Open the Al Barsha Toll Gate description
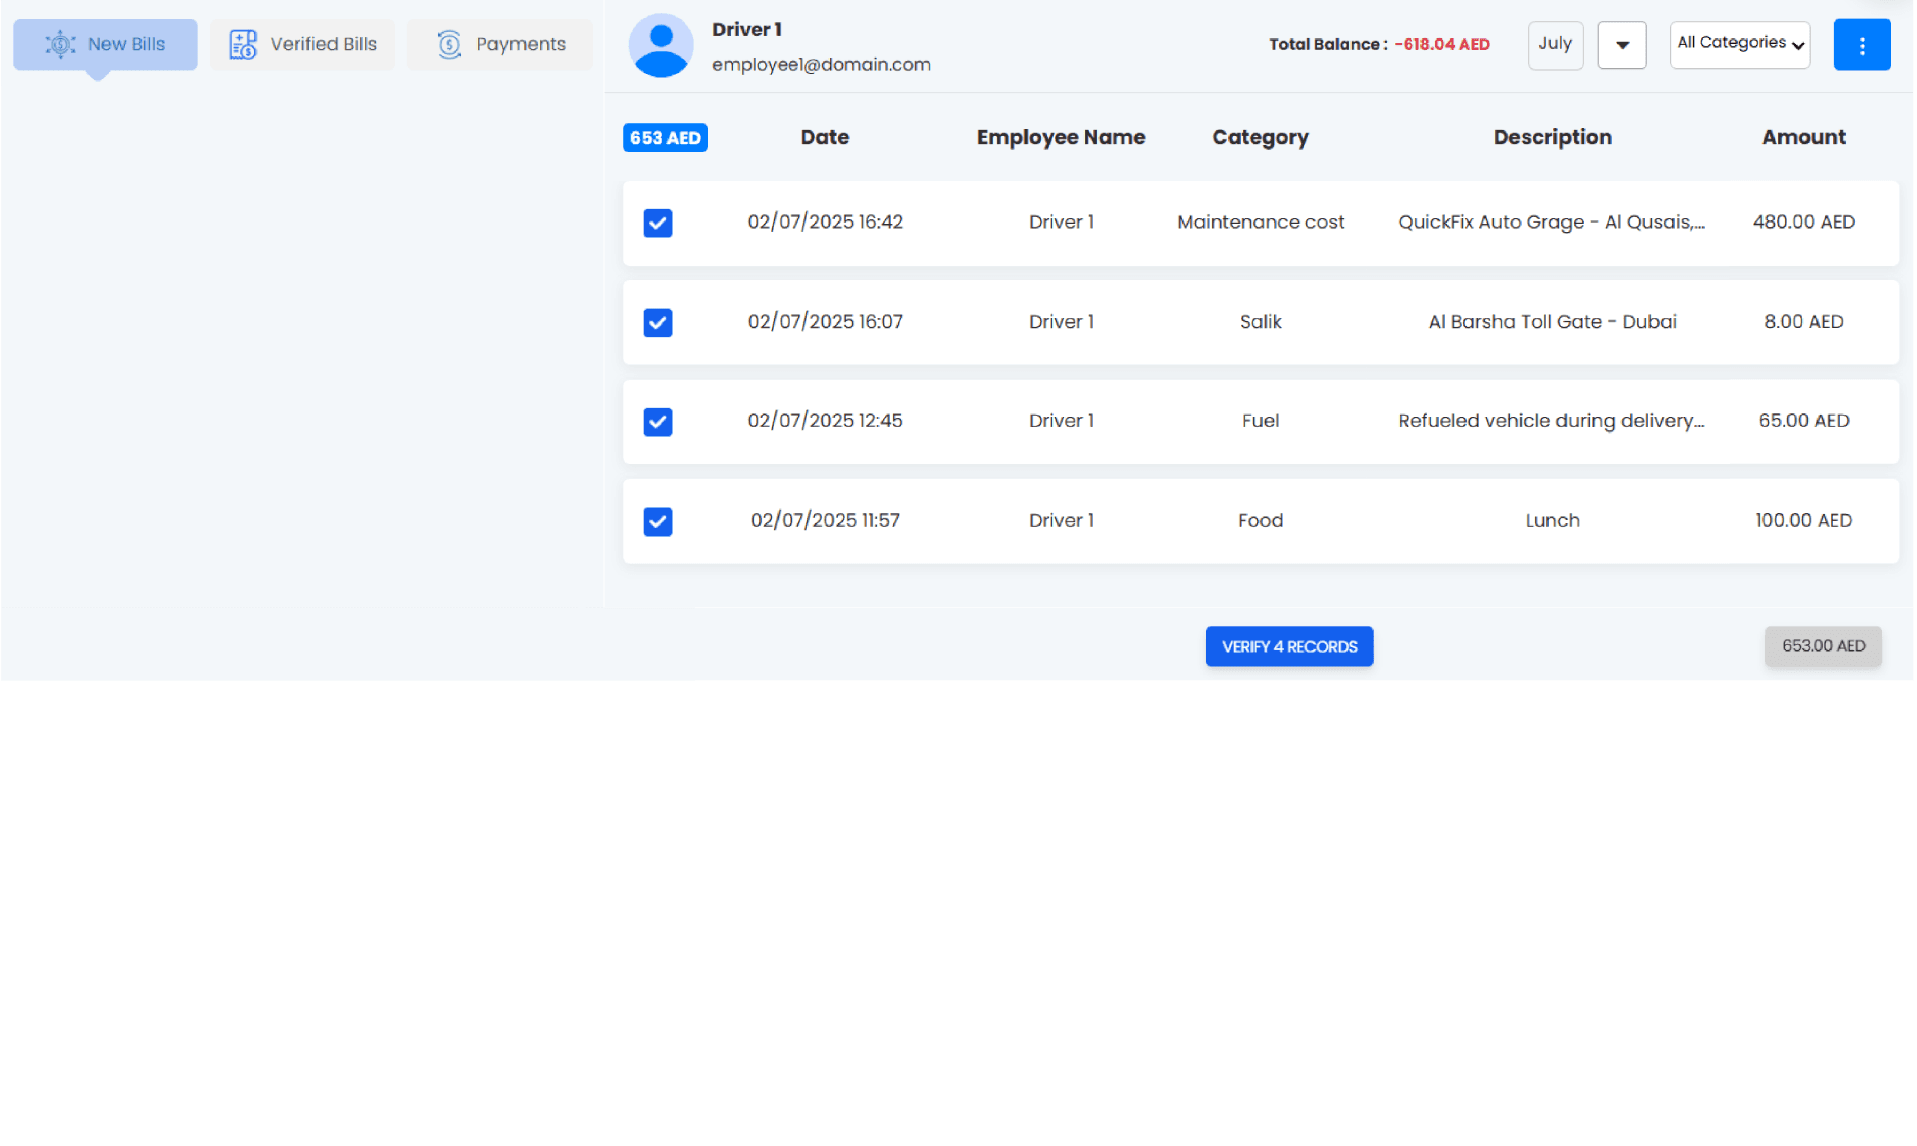This screenshot has height=1146, width=1917. 1552,321
